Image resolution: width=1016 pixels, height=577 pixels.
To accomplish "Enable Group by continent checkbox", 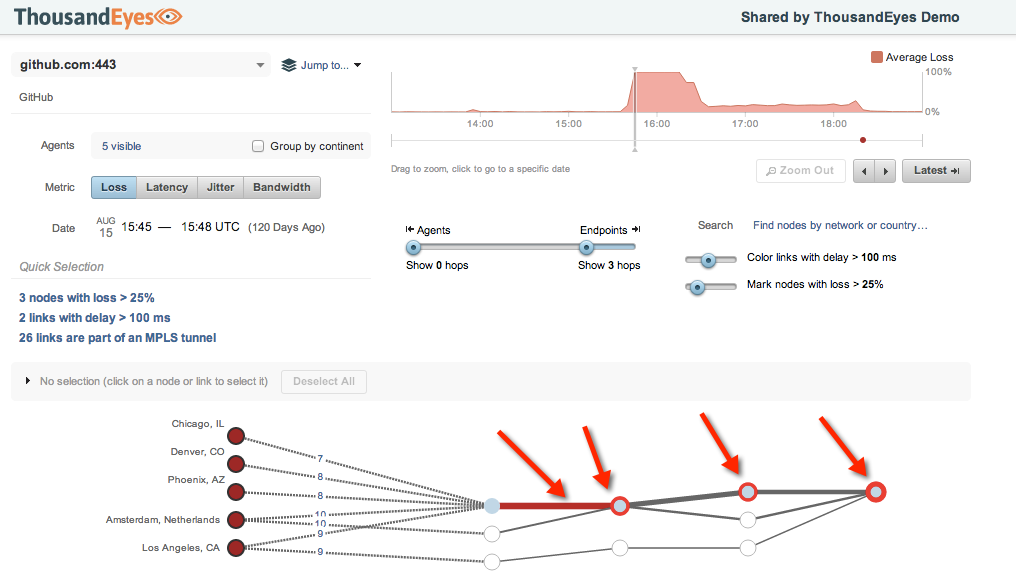I will point(259,146).
